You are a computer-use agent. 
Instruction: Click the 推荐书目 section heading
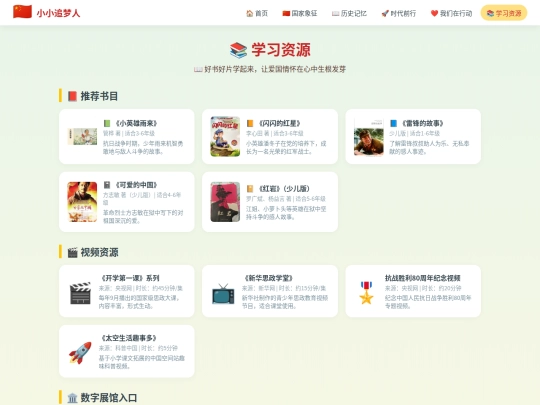[x=99, y=96]
